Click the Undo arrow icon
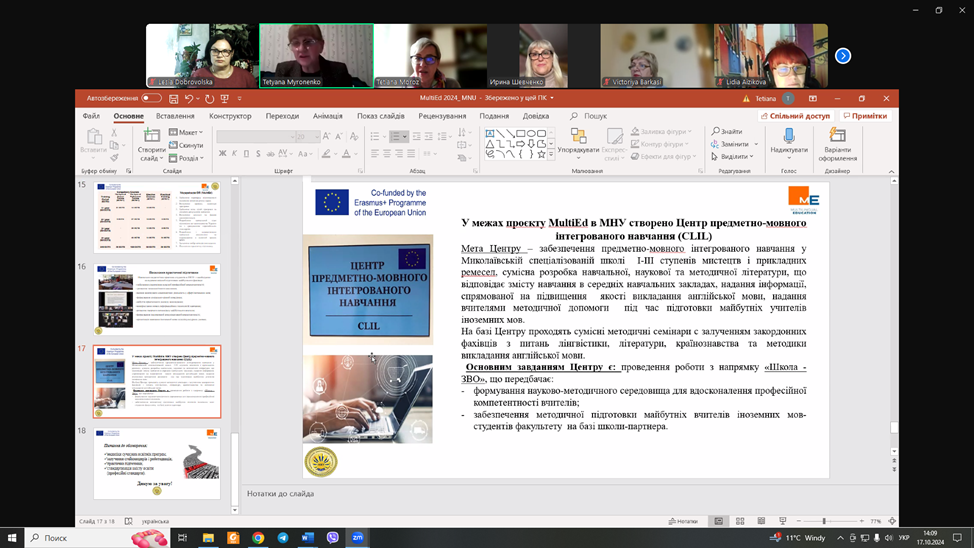This screenshot has height=548, width=974. [189, 99]
